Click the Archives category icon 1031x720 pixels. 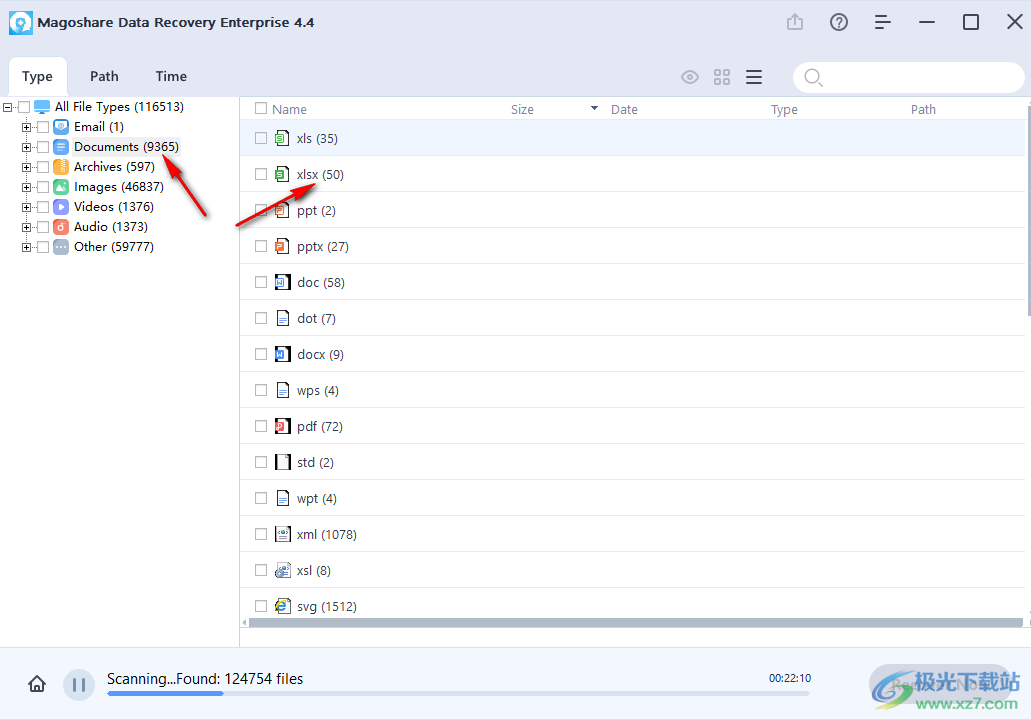tap(61, 167)
